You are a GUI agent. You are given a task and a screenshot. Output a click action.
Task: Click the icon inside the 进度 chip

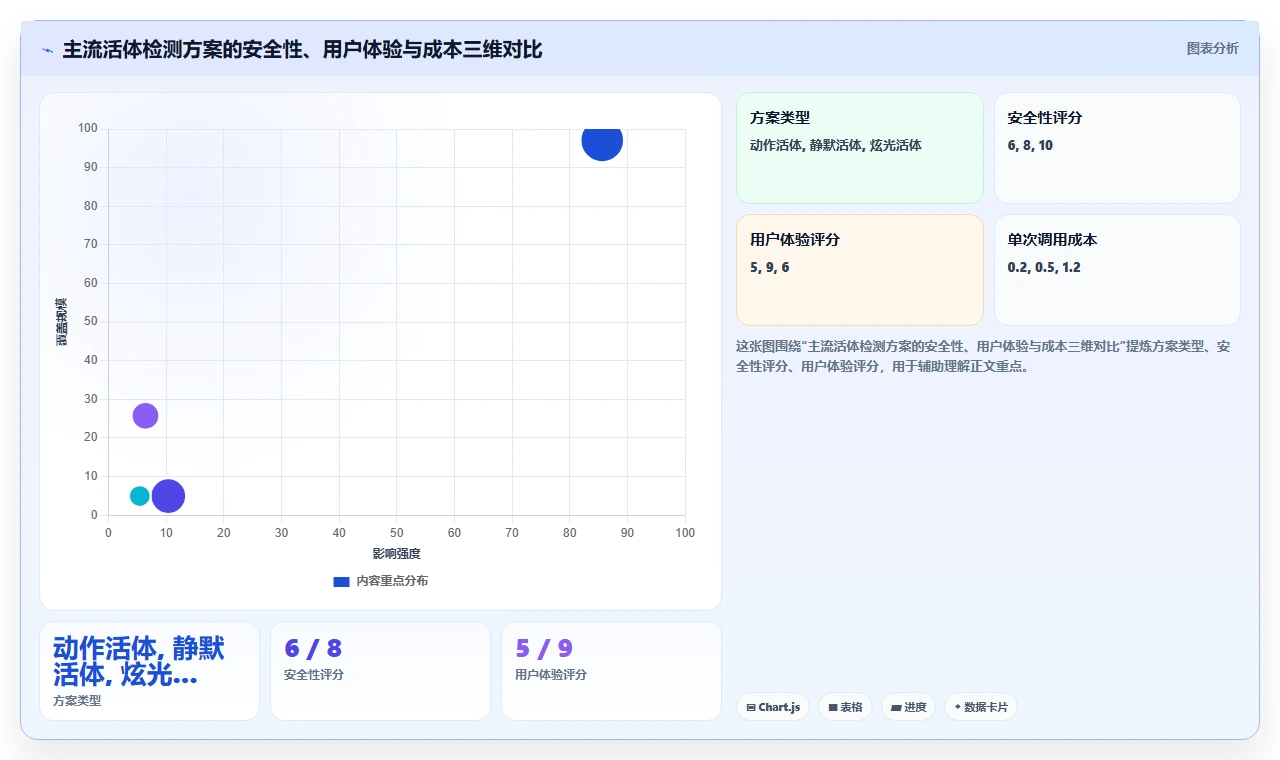point(897,708)
